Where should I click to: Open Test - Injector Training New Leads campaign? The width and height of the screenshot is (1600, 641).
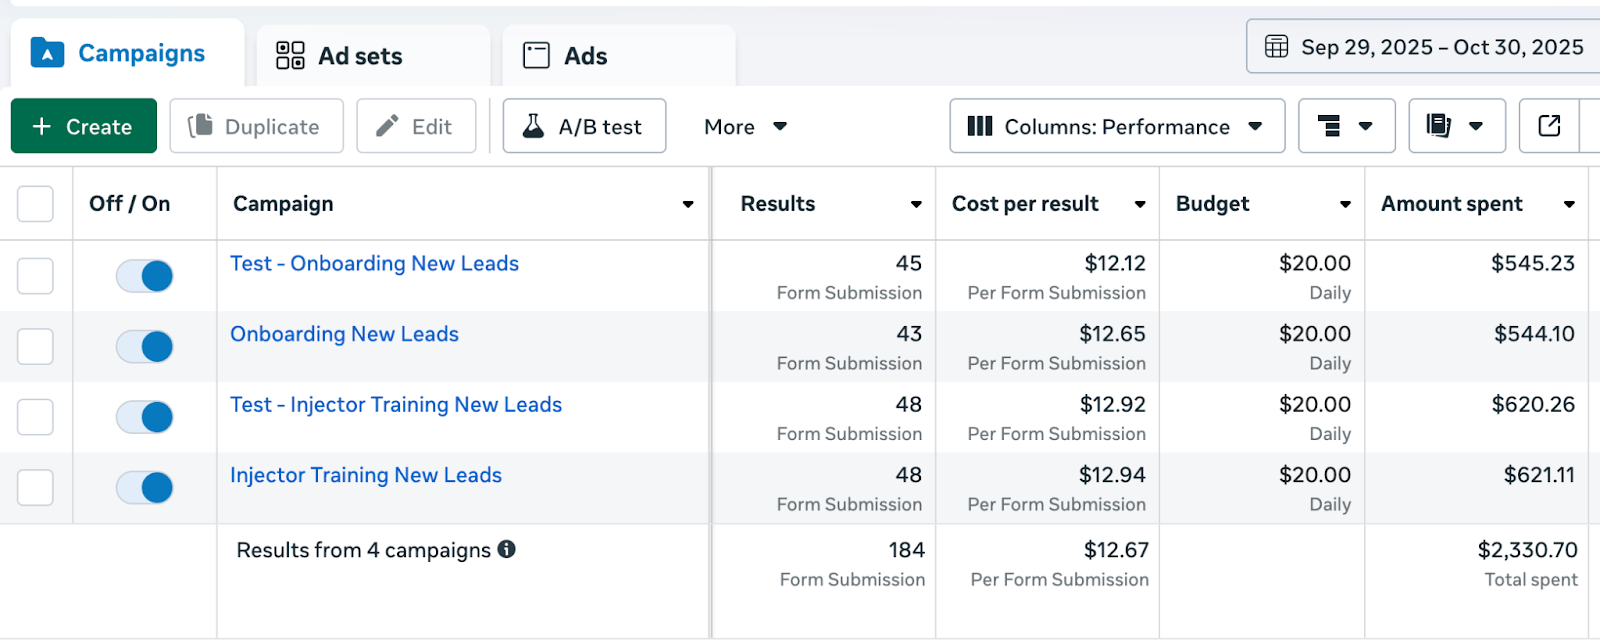(x=396, y=405)
